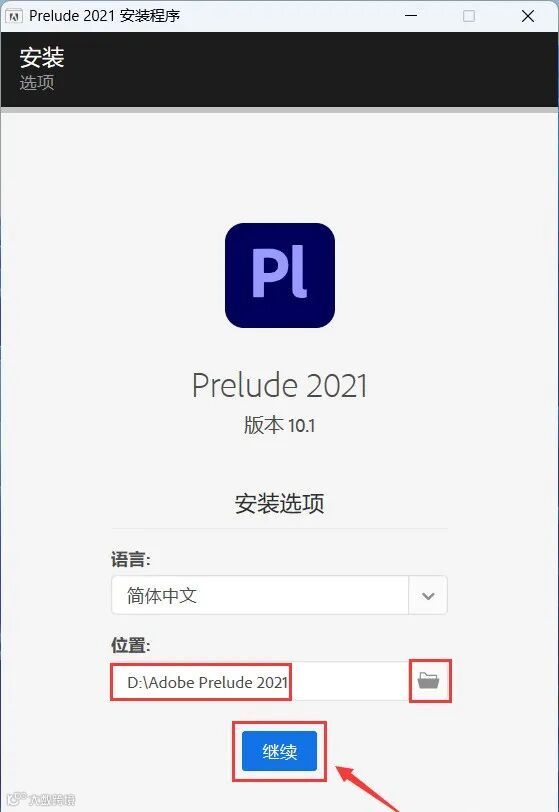This screenshot has width=559, height=812.
Task: Click the Adobe installer icon in title bar
Action: pyautogui.click(x=13, y=16)
